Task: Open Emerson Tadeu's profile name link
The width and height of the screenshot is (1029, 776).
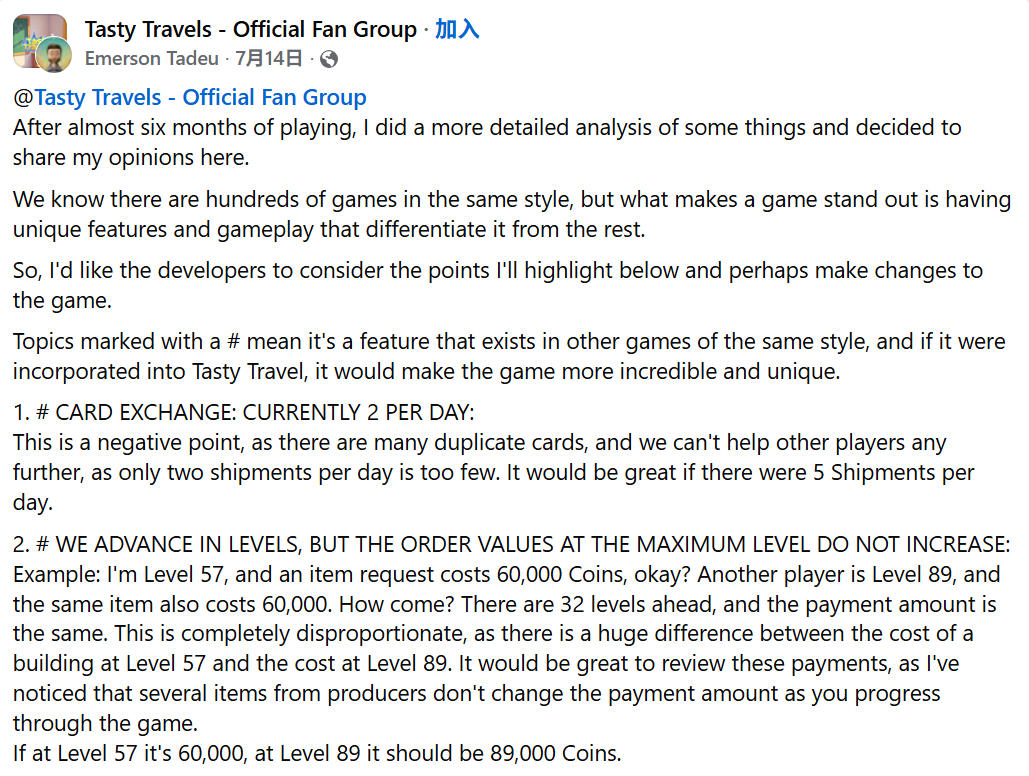Action: [152, 59]
